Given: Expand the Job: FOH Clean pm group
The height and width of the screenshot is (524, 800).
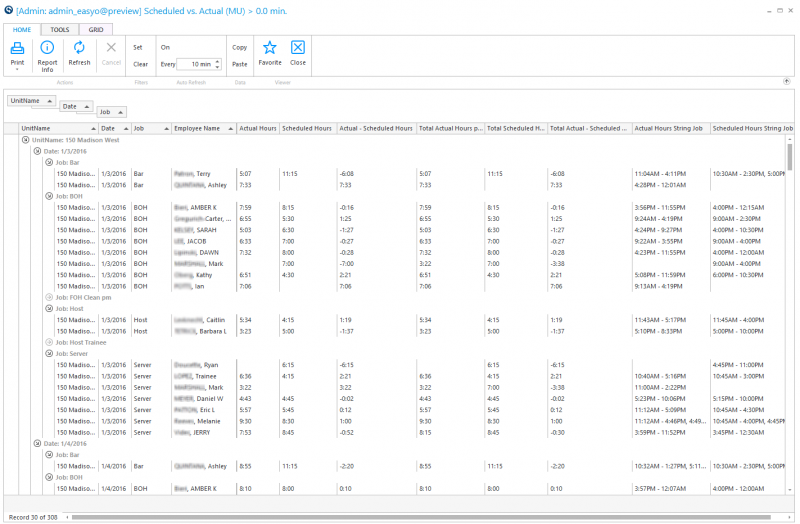Looking at the screenshot, I should 49,297.
